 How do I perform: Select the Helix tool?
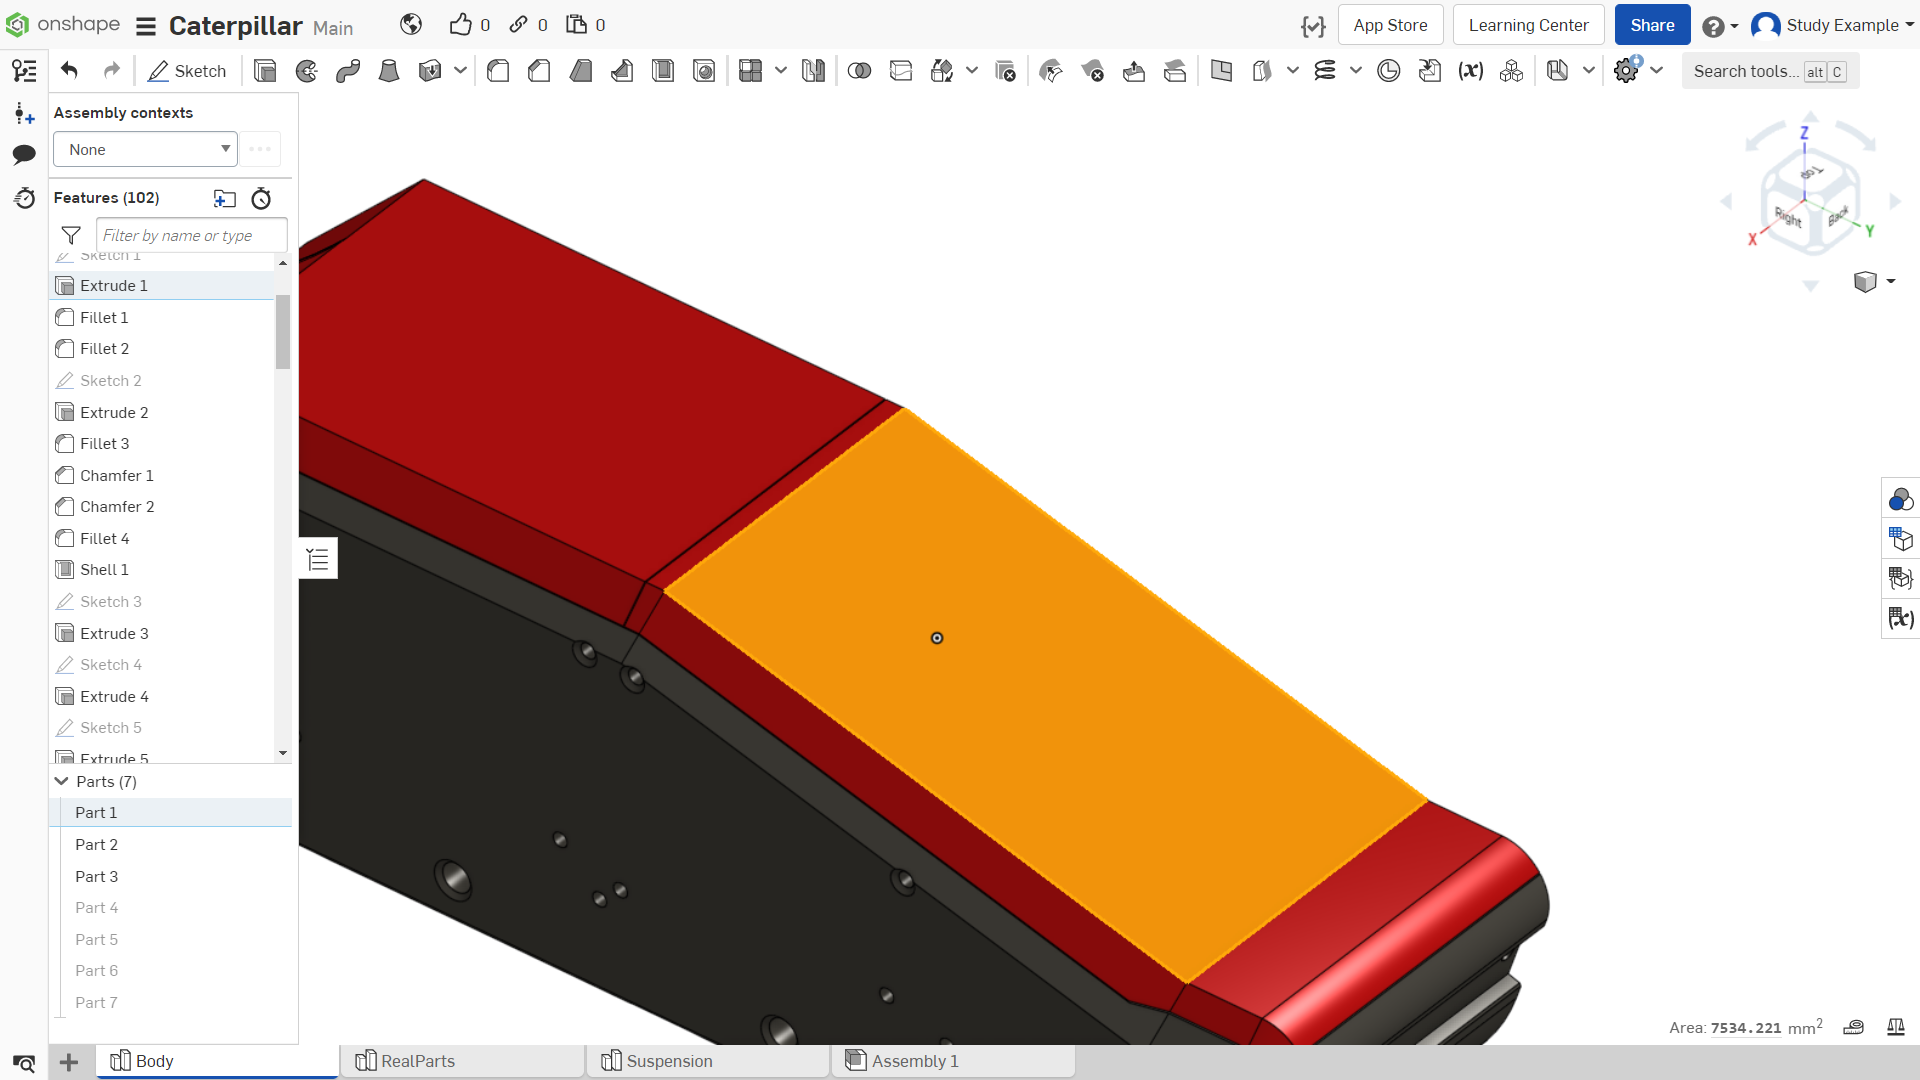(1325, 71)
